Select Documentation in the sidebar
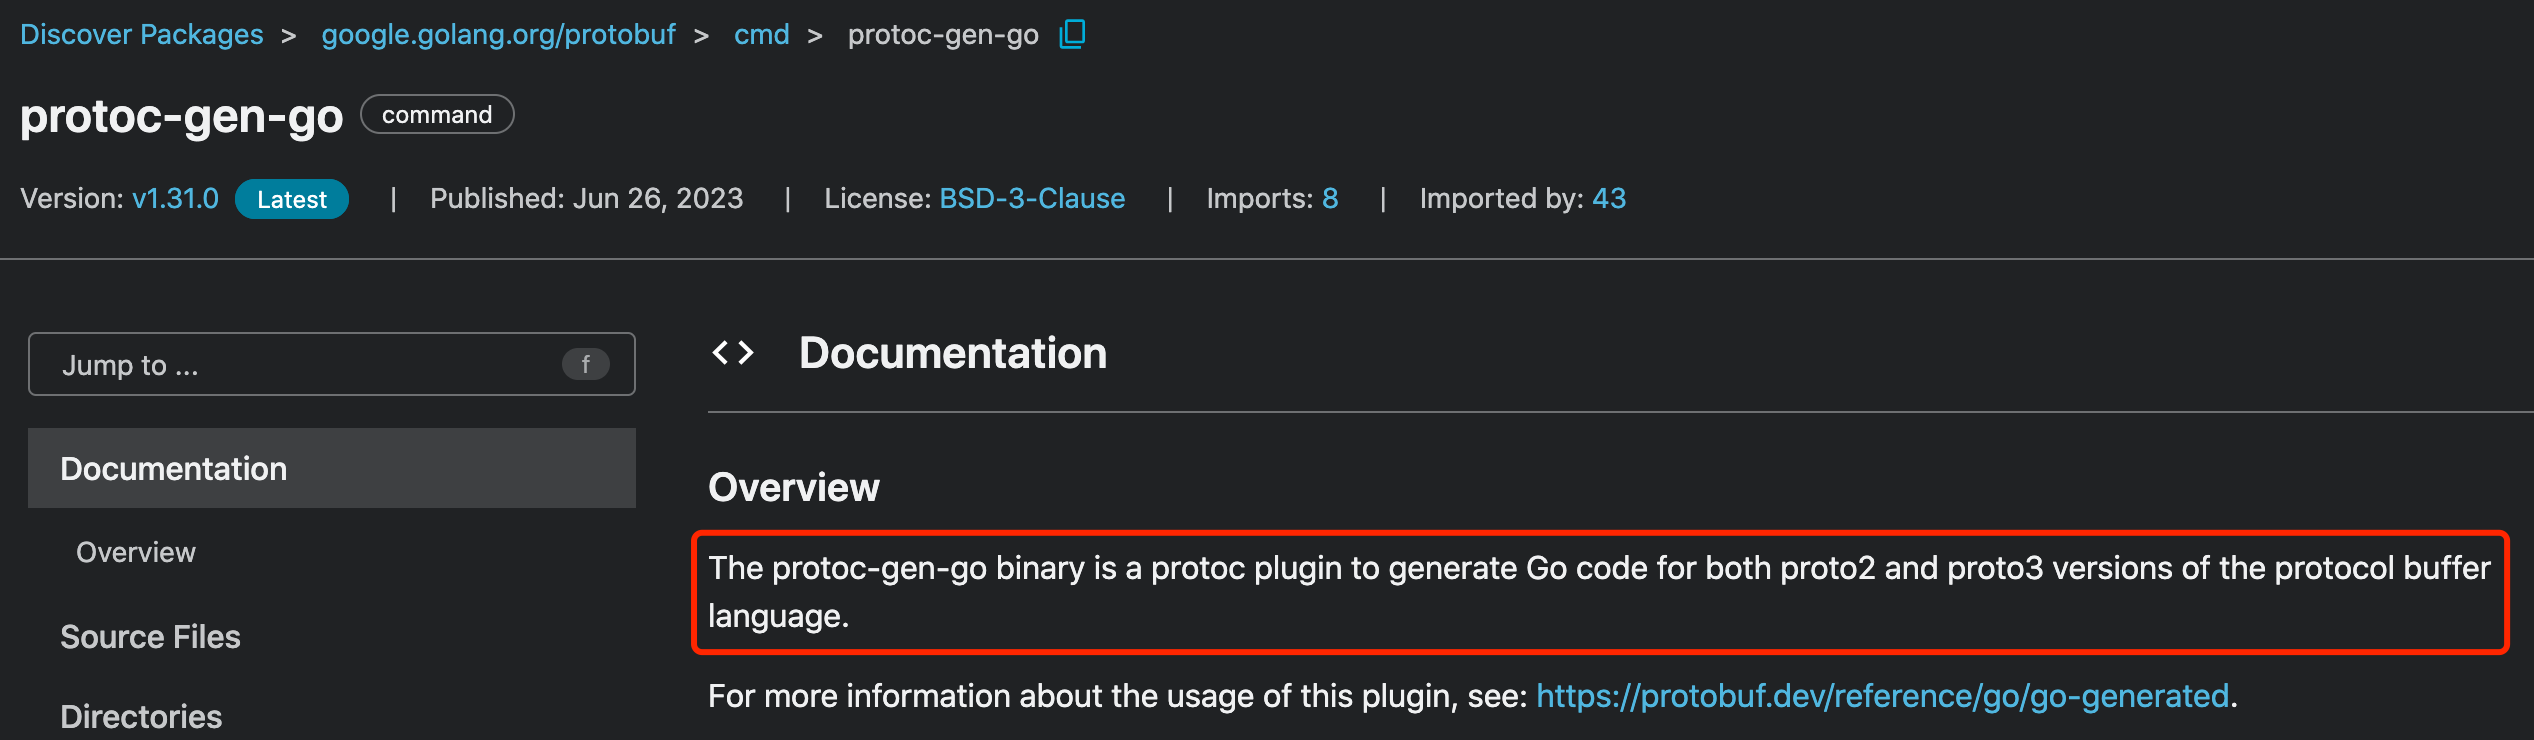Viewport: 2534px width, 740px height. click(174, 469)
